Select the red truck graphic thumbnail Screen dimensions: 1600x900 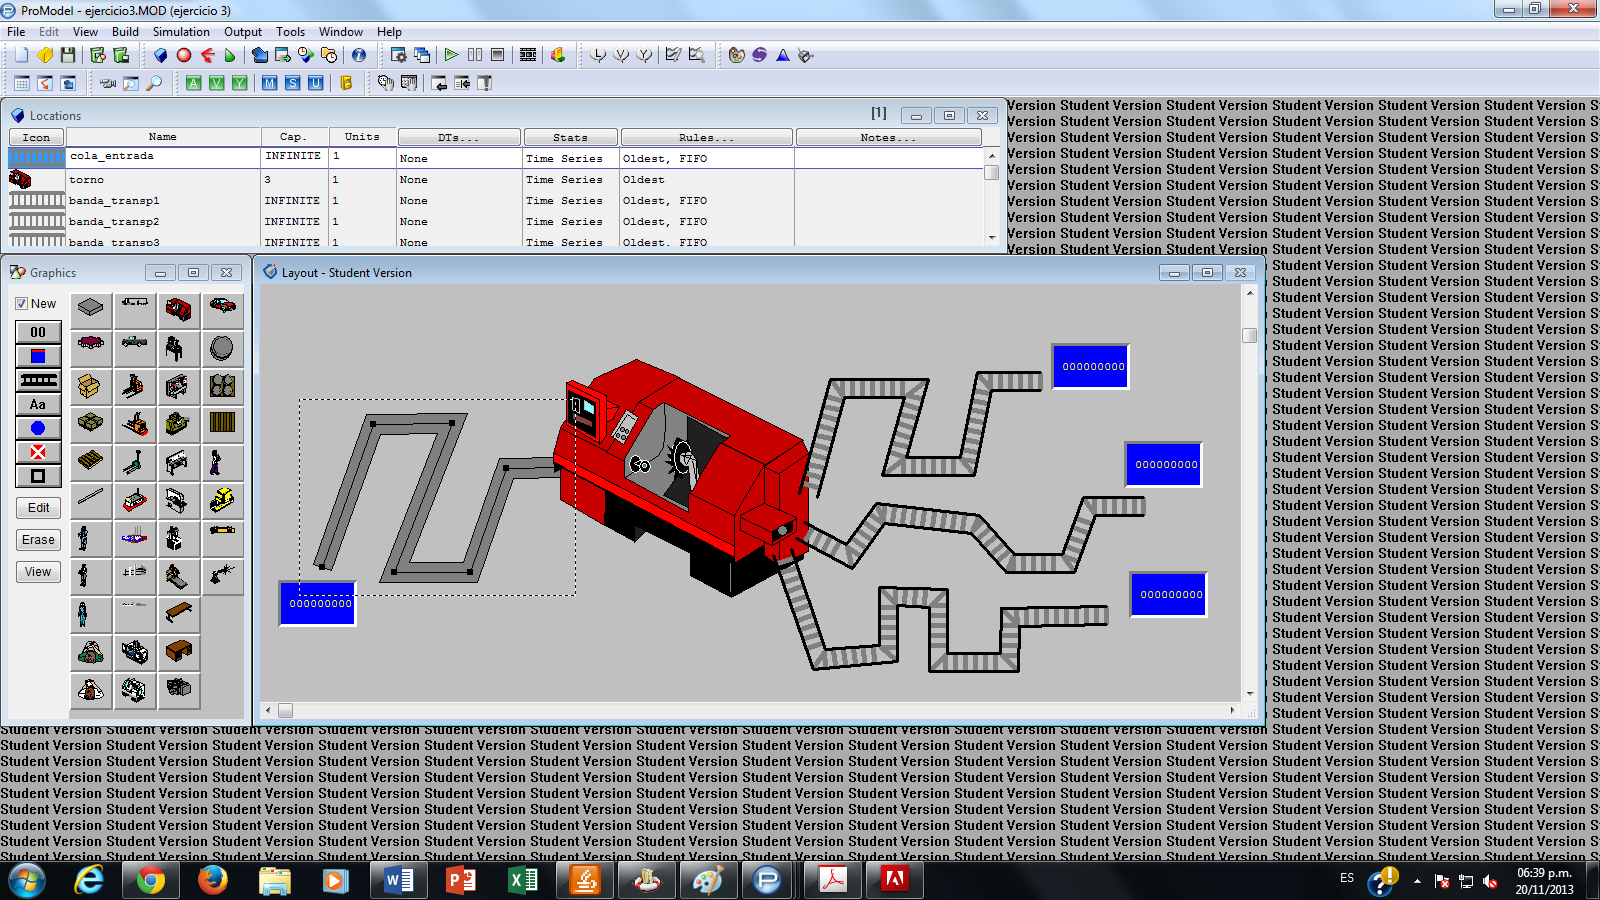pyautogui.click(x=178, y=310)
